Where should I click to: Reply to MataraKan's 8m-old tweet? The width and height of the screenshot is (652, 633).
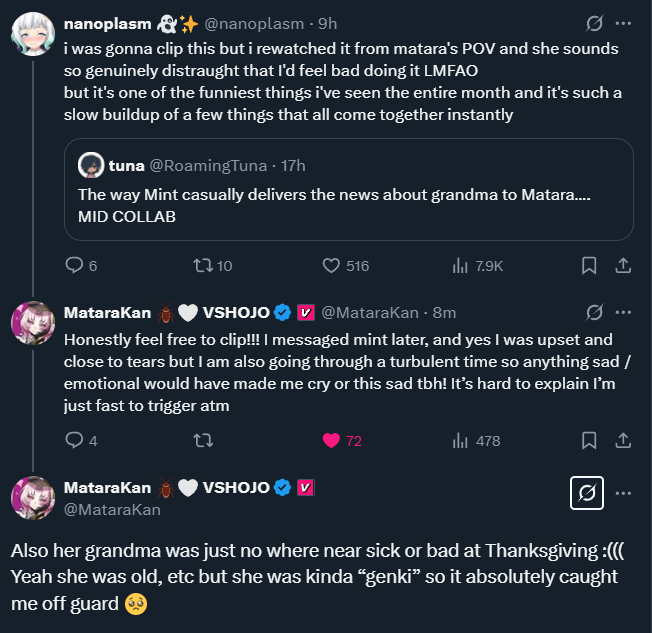[74, 440]
